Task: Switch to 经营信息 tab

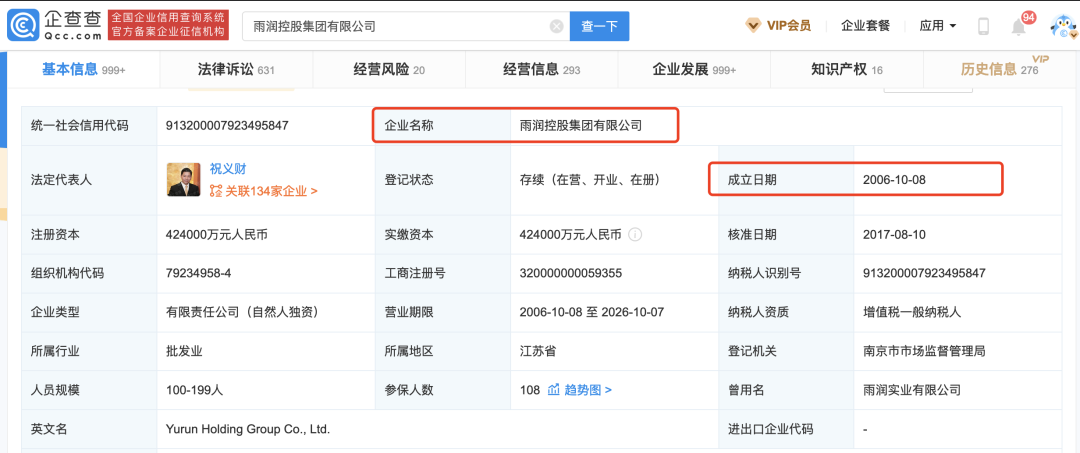Action: pos(541,69)
